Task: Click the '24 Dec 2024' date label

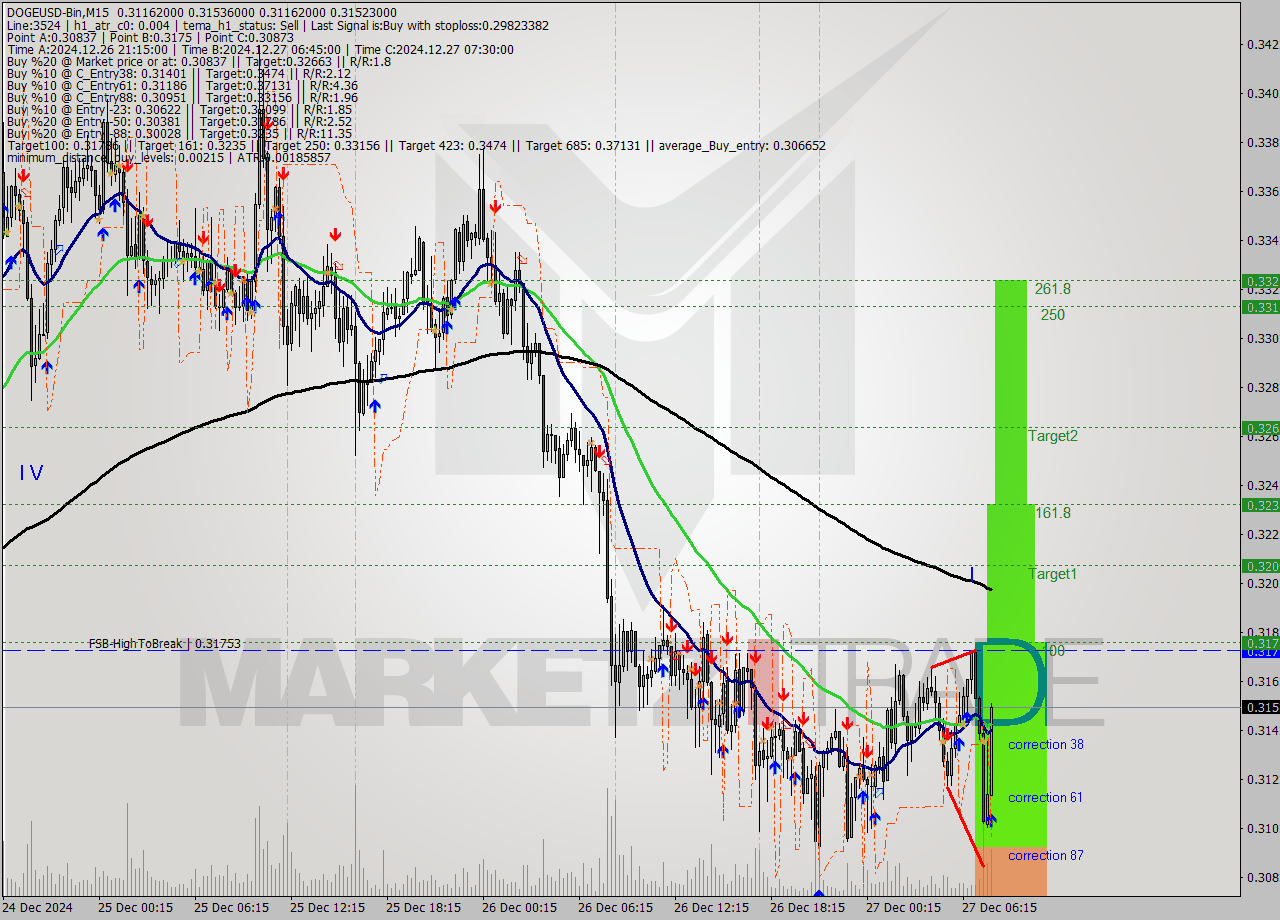Action: click(x=37, y=908)
